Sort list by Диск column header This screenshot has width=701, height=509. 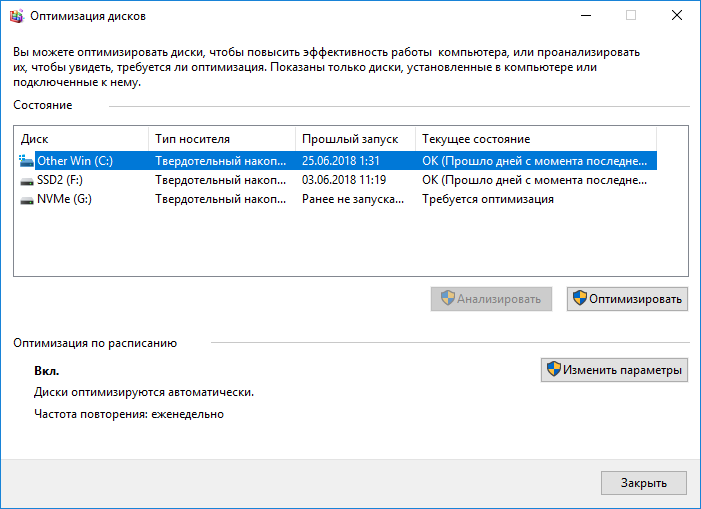(x=80, y=139)
